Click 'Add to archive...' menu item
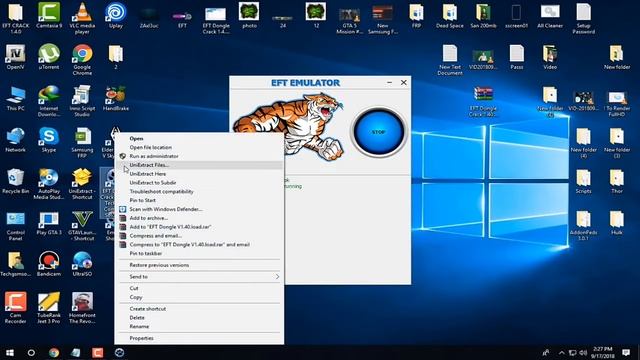 pyautogui.click(x=149, y=218)
